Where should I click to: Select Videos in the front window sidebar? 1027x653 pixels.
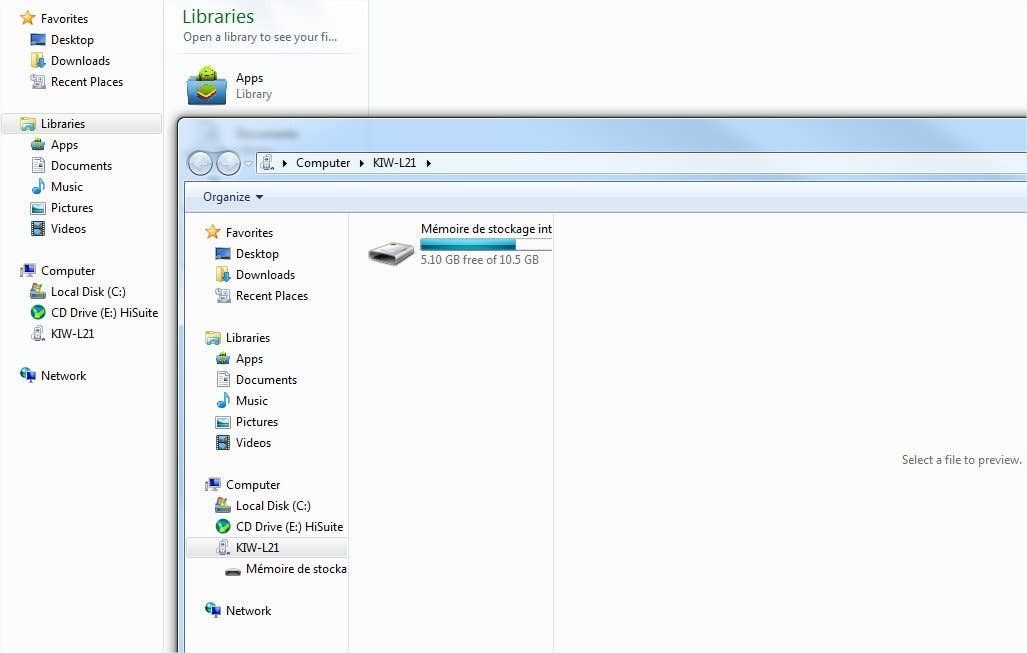tap(253, 443)
